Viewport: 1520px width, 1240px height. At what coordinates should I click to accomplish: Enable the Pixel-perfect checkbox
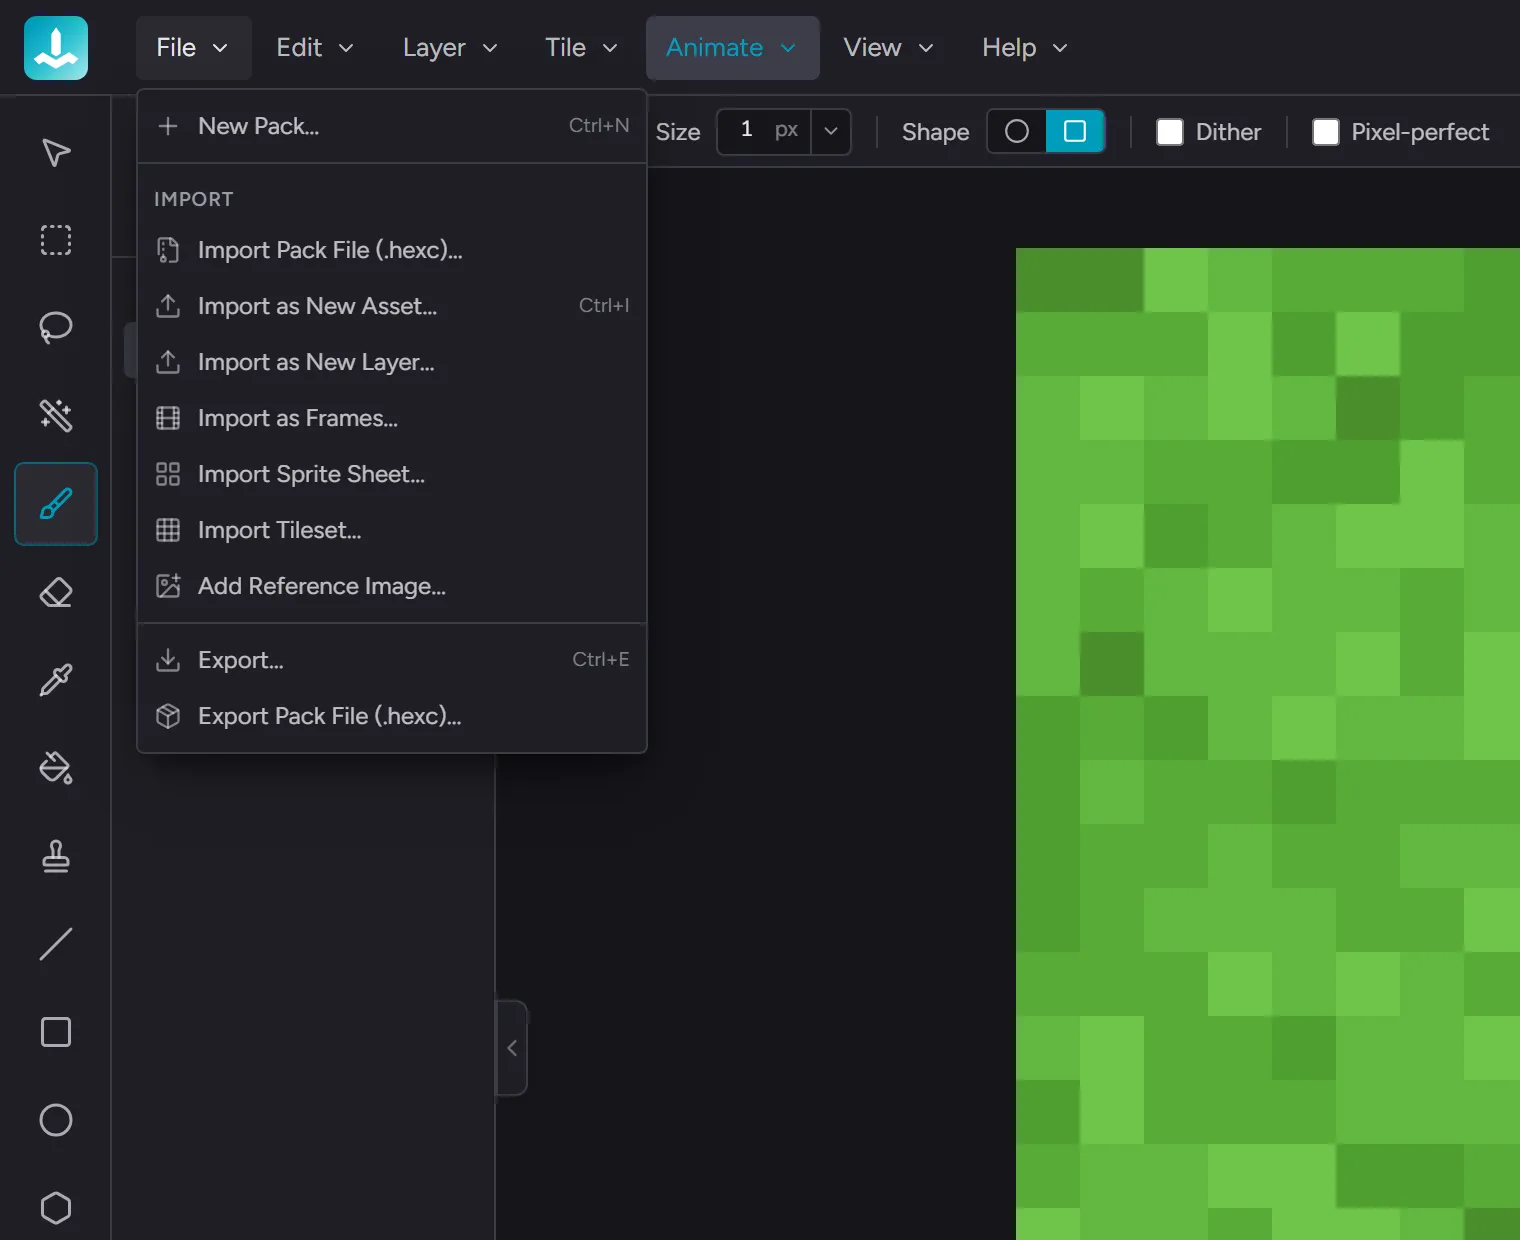(1326, 132)
